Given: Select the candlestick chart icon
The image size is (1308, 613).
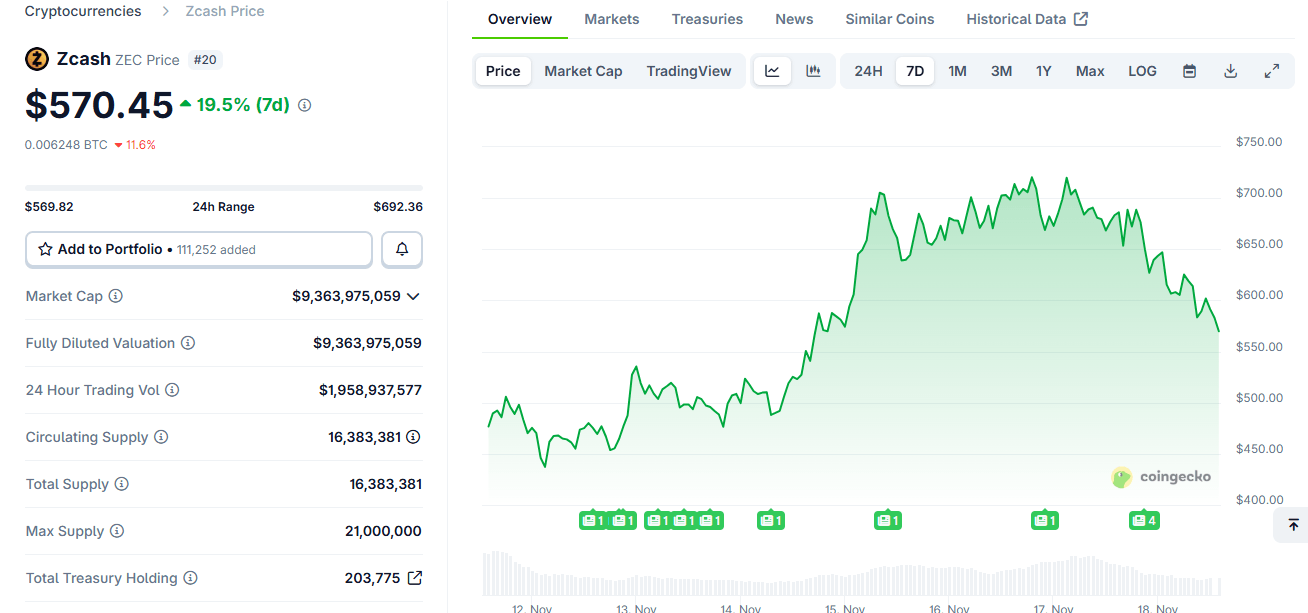Looking at the screenshot, I should pos(813,71).
